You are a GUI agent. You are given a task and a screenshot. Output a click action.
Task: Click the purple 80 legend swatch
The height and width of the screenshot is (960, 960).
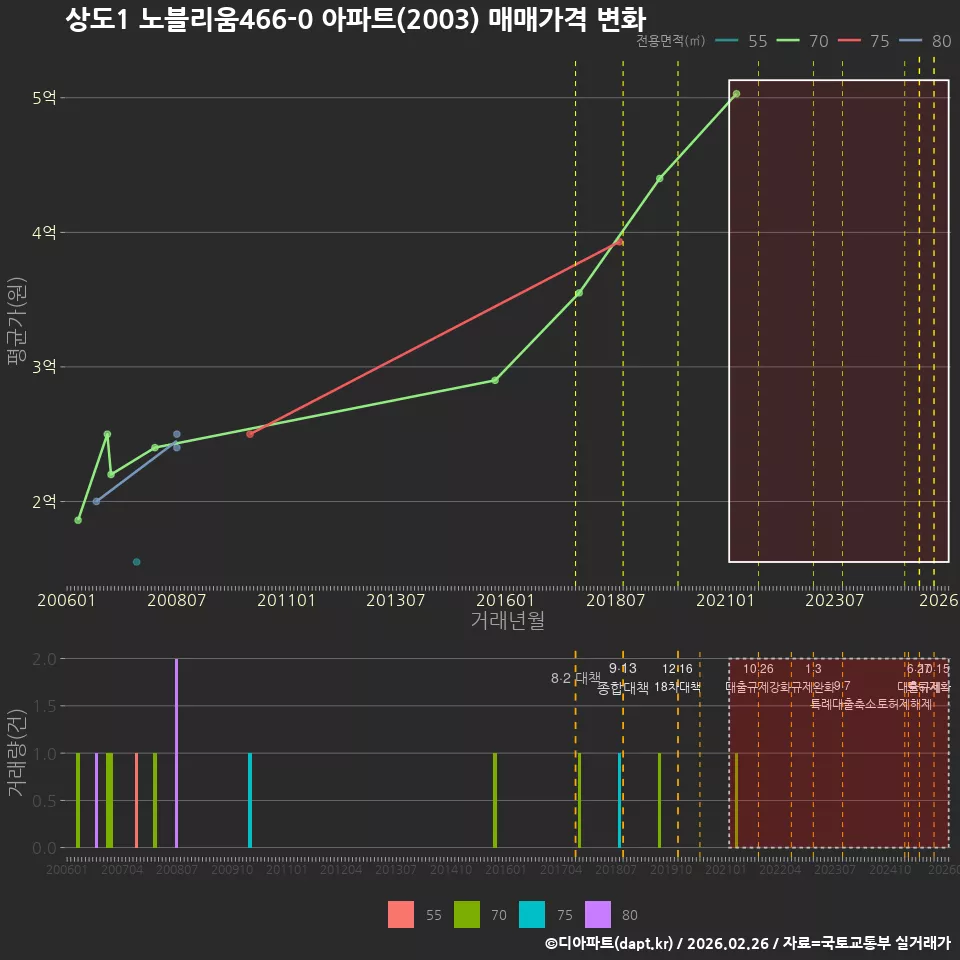tap(598, 914)
